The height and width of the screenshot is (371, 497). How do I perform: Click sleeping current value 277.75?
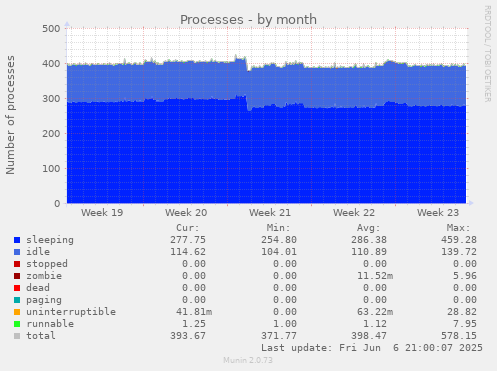[x=188, y=240]
